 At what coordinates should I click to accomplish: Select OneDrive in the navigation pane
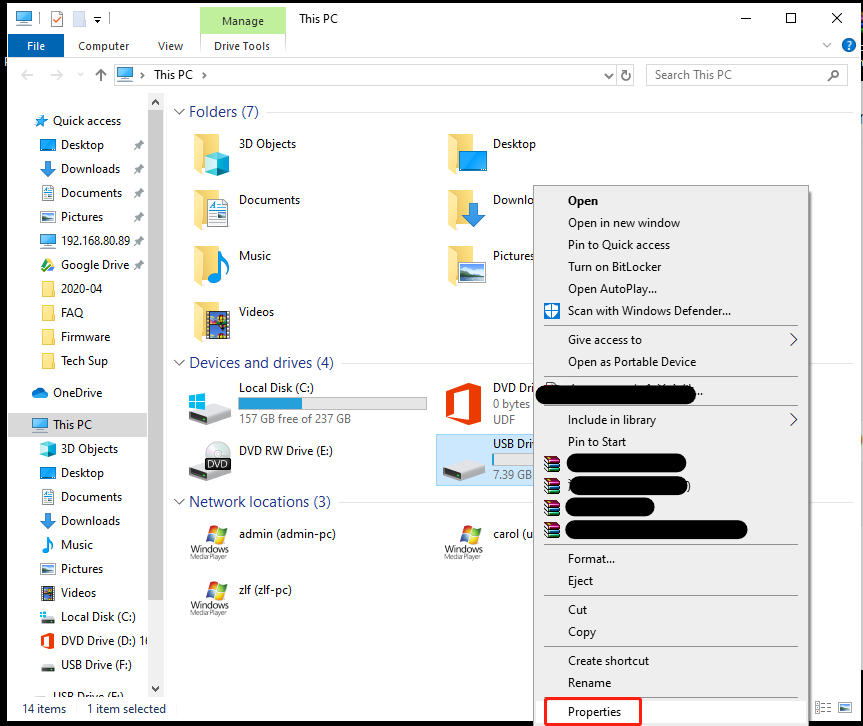pyautogui.click(x=77, y=393)
